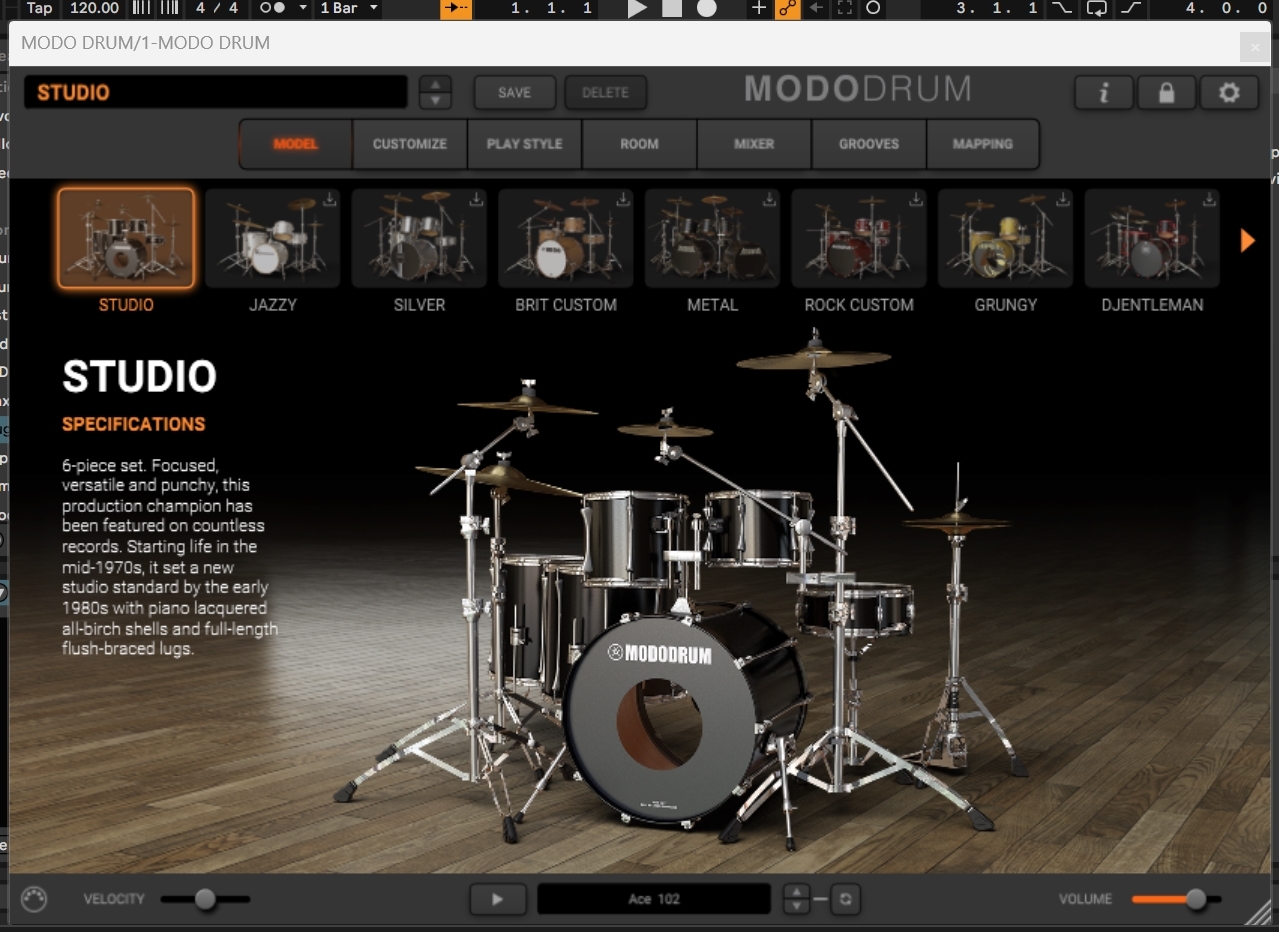Toggle the loop switch in transport bar

pyautogui.click(x=1097, y=8)
